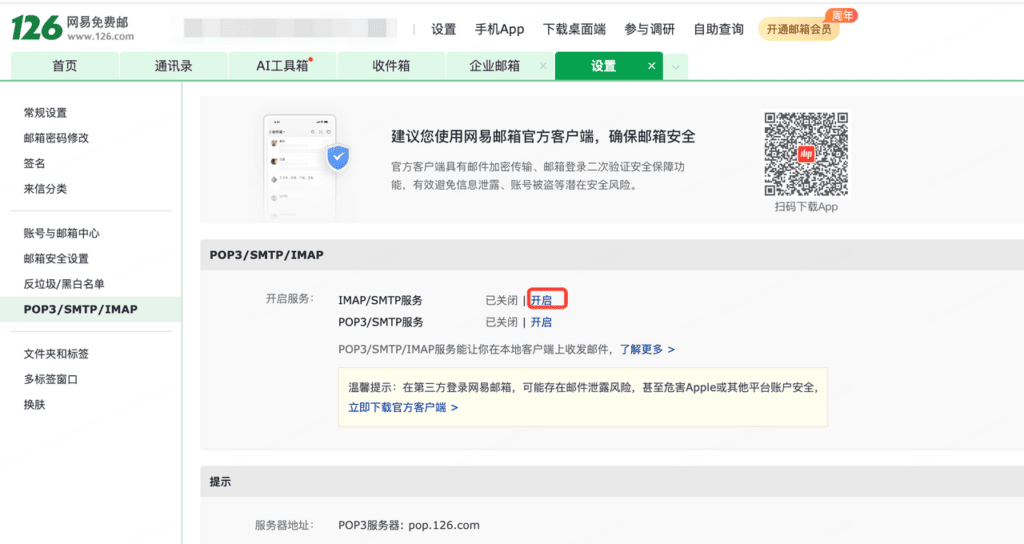The width and height of the screenshot is (1024, 544).
Task: Open 参与调研 in the header
Action: tap(649, 29)
